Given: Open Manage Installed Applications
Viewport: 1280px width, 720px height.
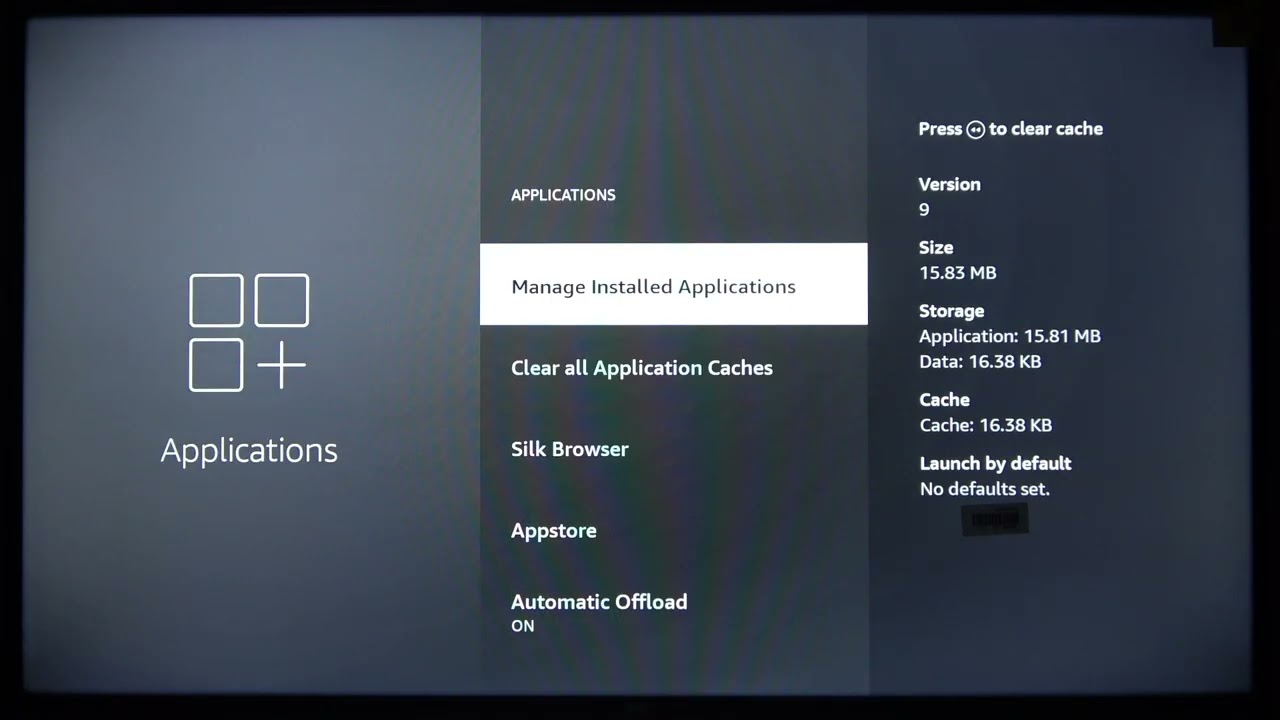Looking at the screenshot, I should coord(673,284).
